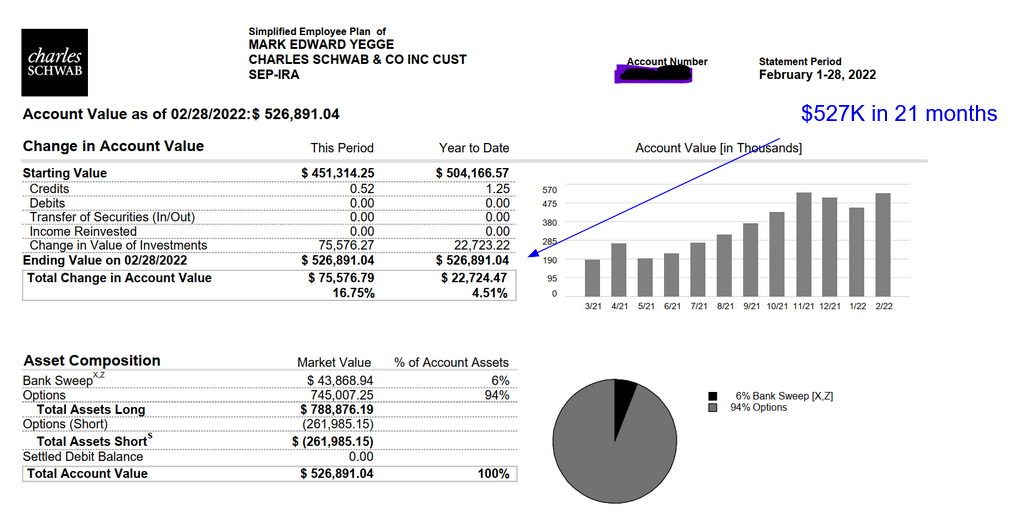Image resolution: width=1011 pixels, height=517 pixels.
Task: Click the Market Value column header
Action: [334, 363]
